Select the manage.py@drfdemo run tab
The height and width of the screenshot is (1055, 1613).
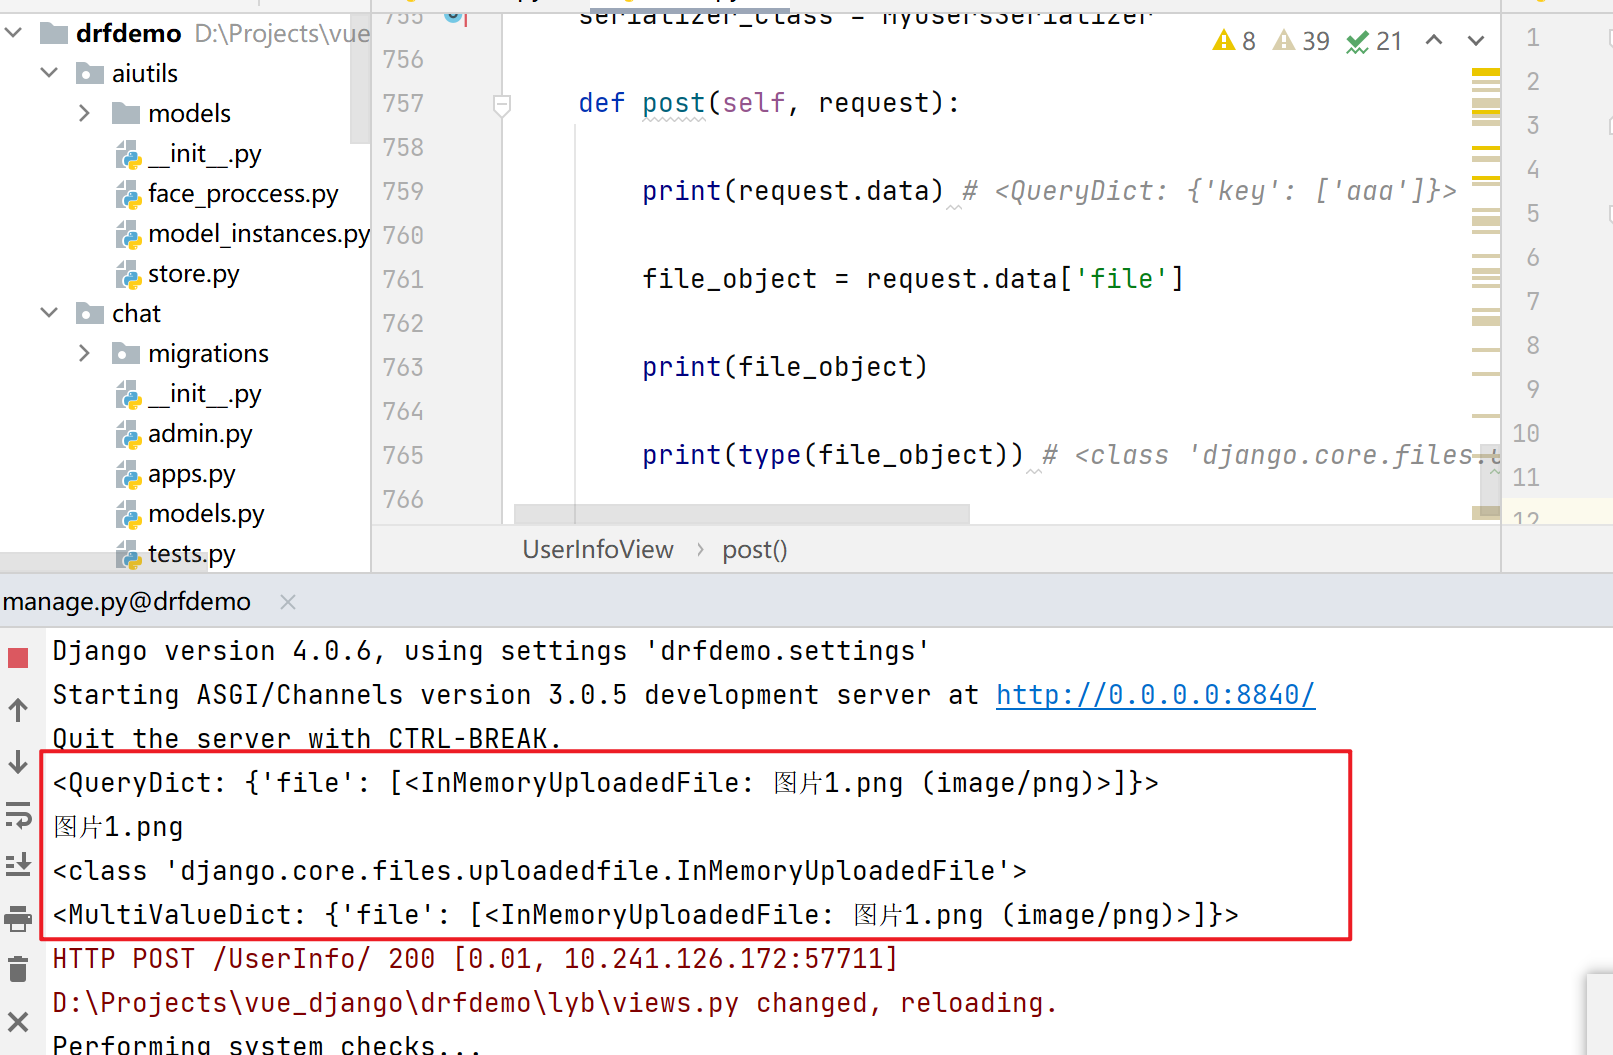click(x=127, y=602)
